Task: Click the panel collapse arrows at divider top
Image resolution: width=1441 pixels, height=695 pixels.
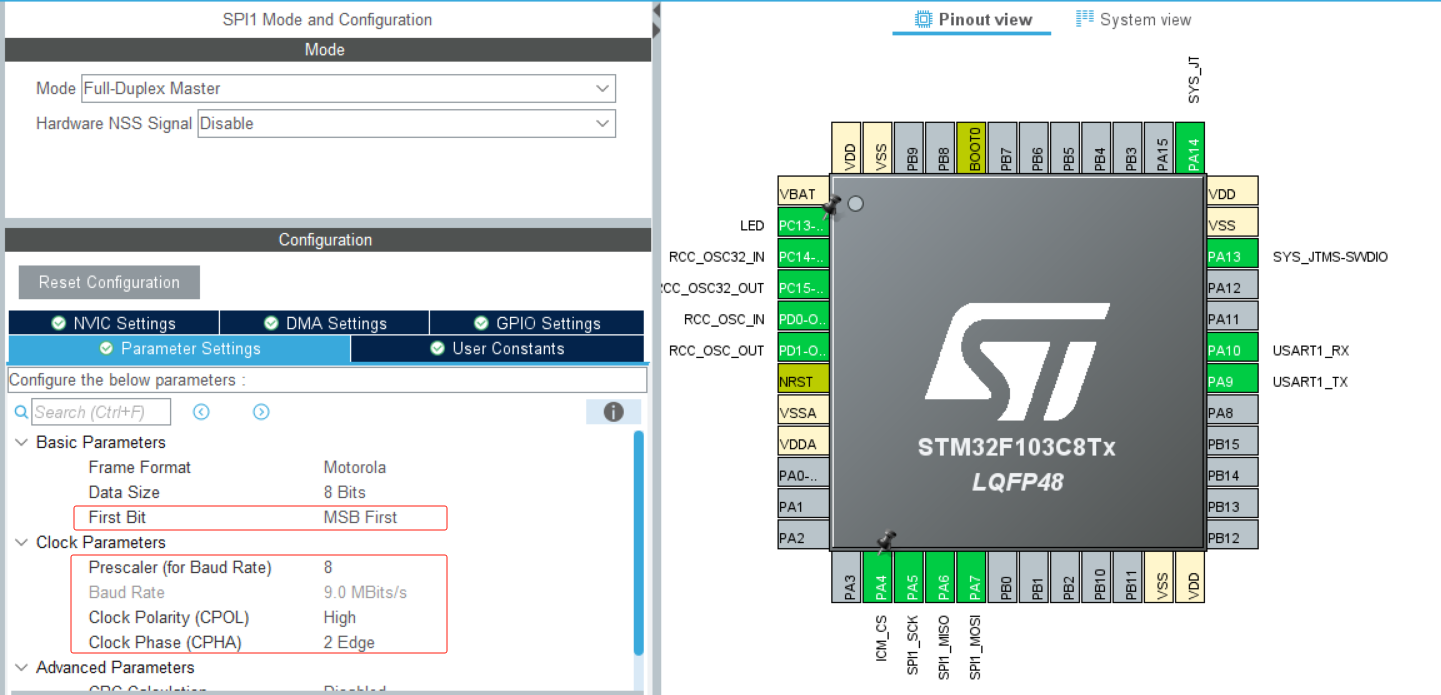Action: [x=656, y=21]
